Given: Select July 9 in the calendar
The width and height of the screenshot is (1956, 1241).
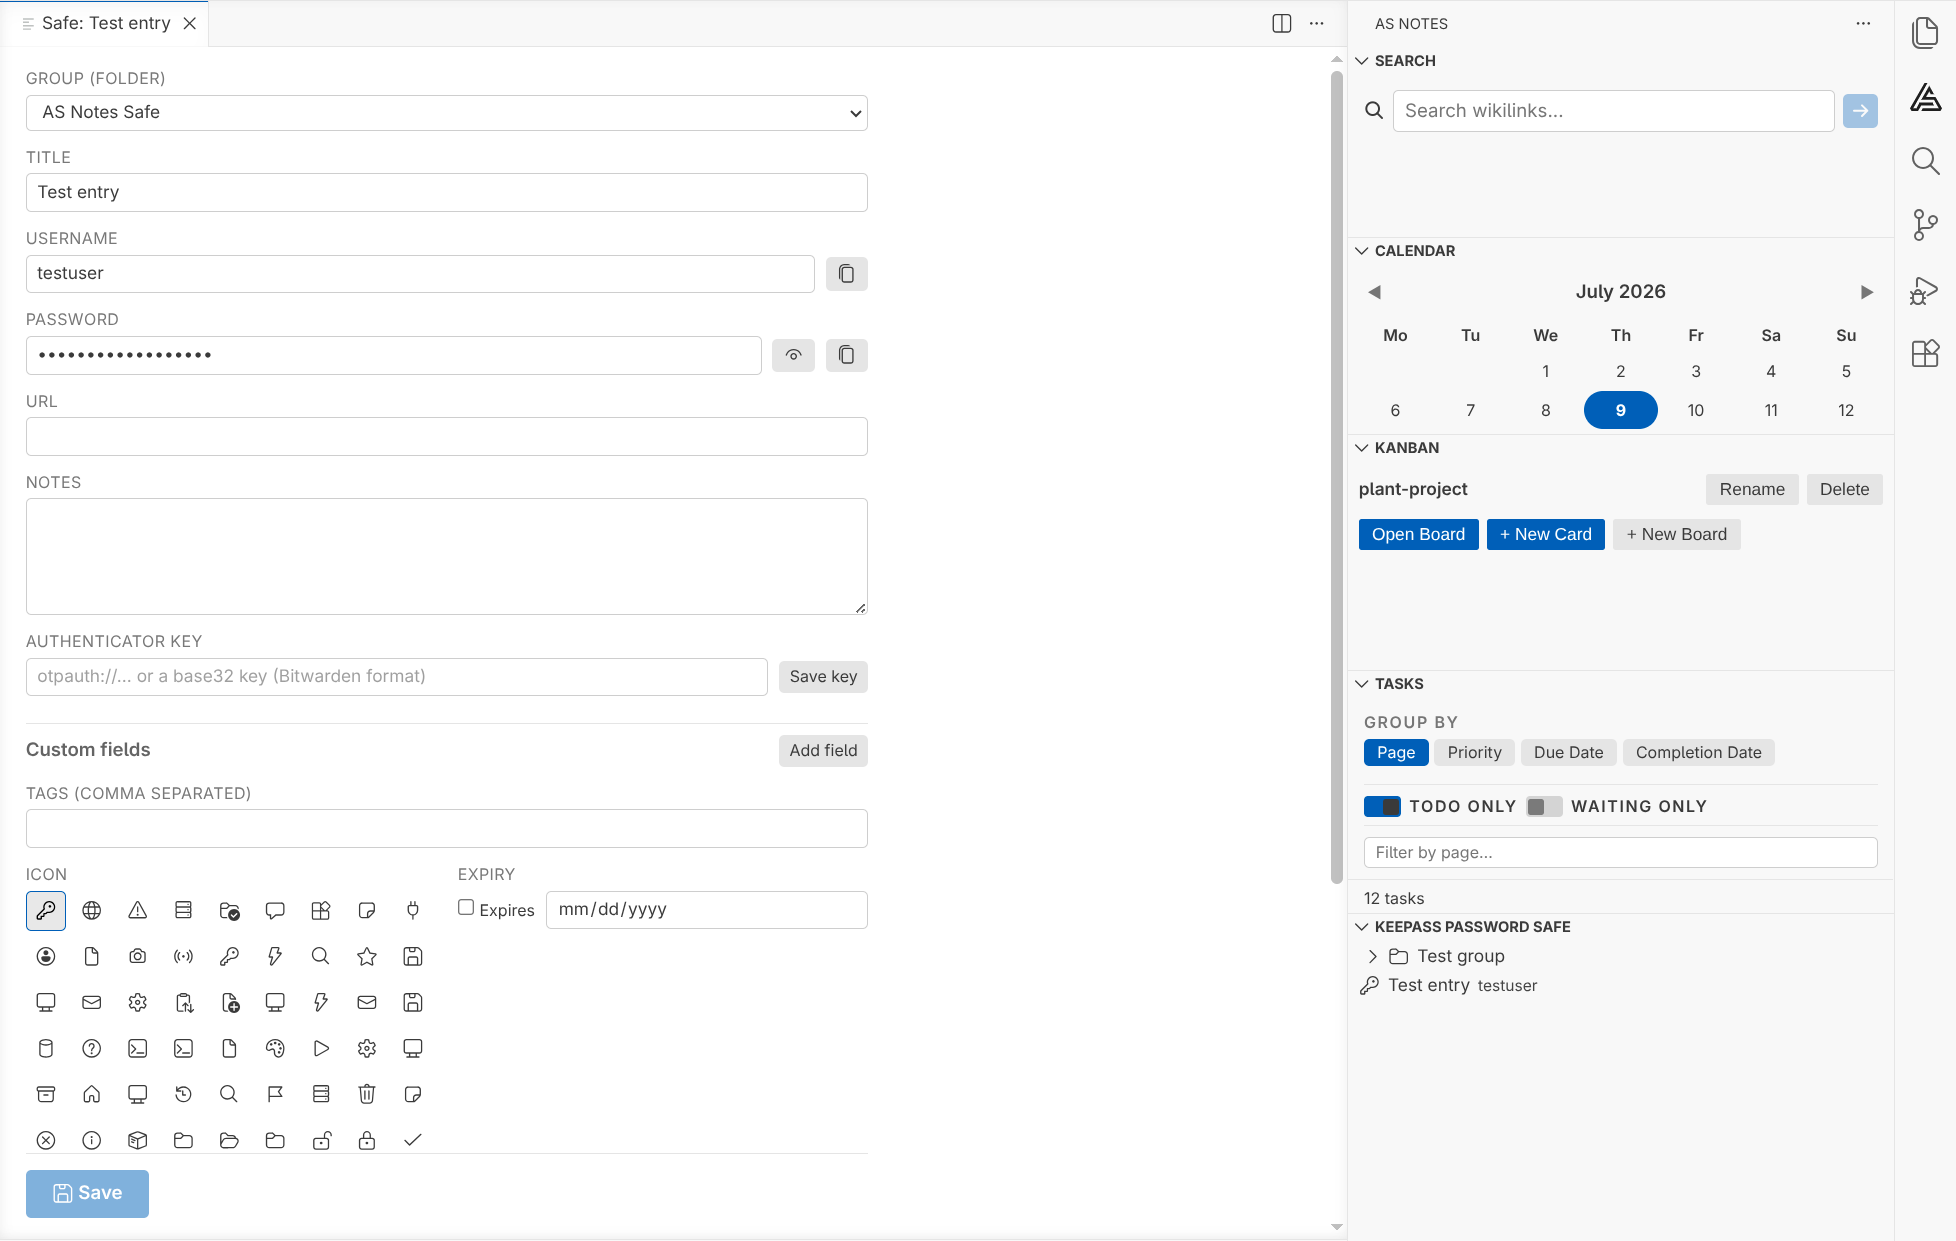Looking at the screenshot, I should pos(1621,410).
